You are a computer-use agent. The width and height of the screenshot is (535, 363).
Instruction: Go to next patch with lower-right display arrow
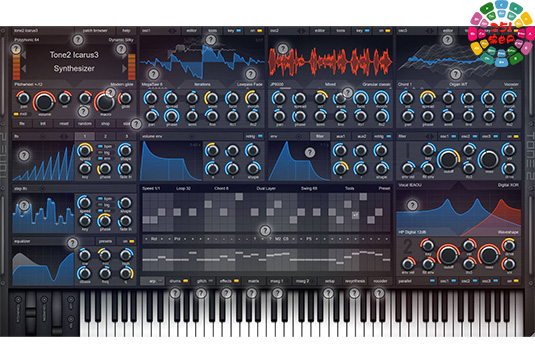124,69
